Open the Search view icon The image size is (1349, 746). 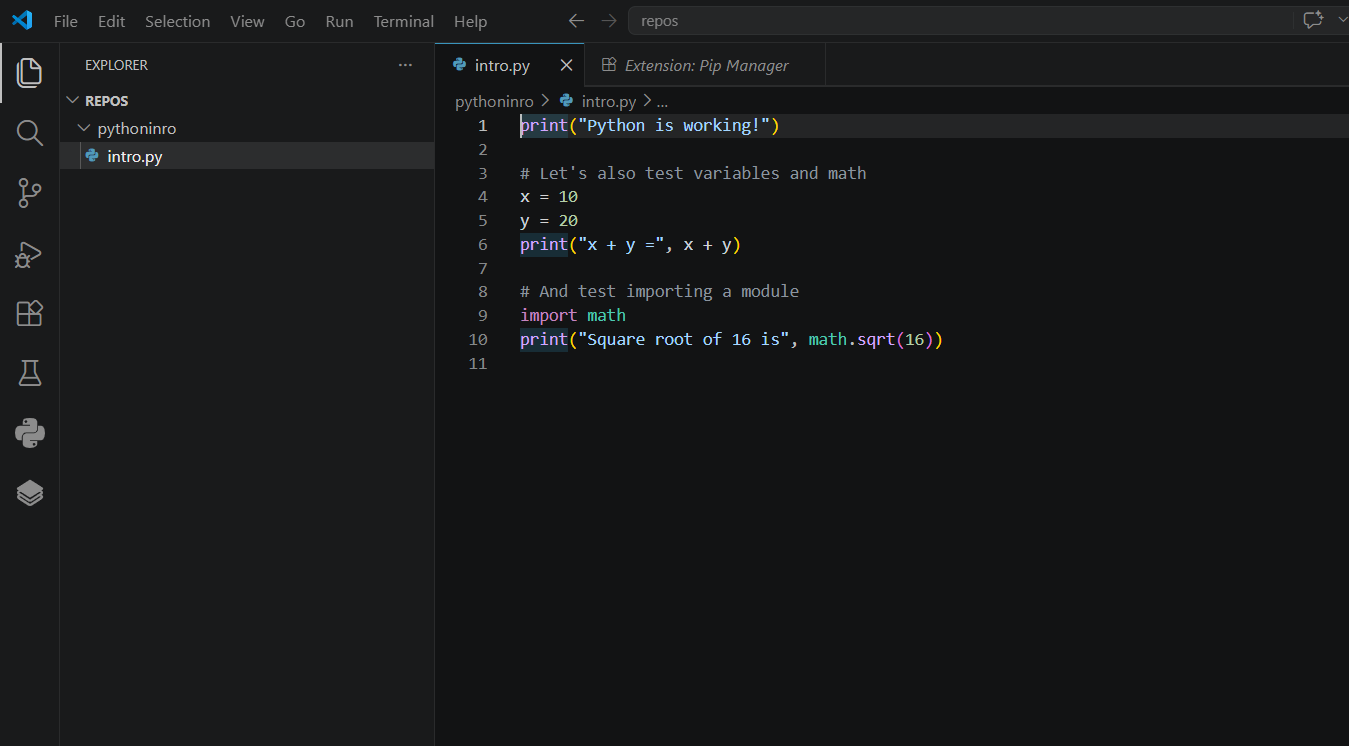tap(30, 133)
